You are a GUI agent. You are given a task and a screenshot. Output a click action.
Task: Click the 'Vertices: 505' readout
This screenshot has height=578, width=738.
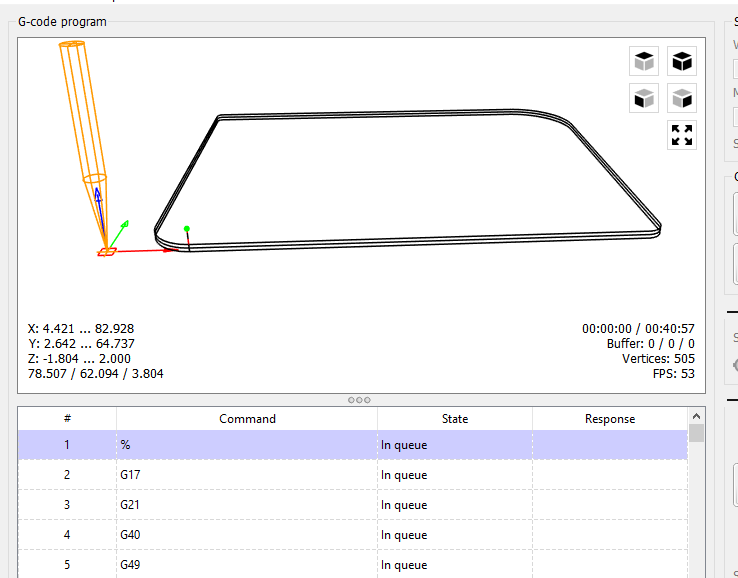pos(658,359)
